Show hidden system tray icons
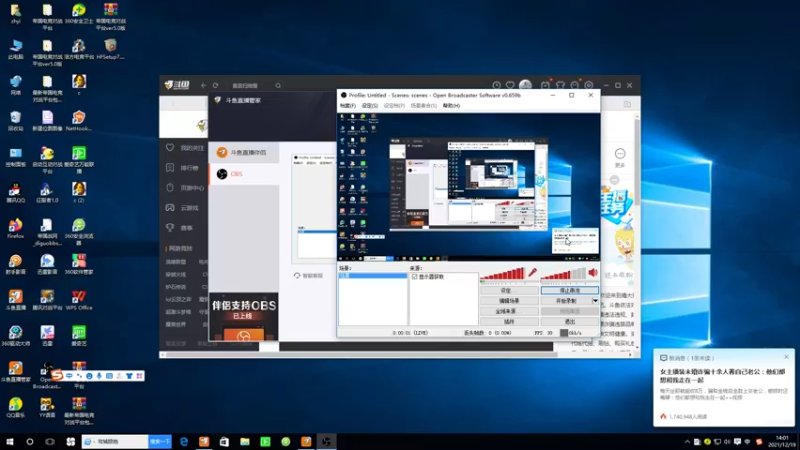The height and width of the screenshot is (450, 800). (x=687, y=442)
